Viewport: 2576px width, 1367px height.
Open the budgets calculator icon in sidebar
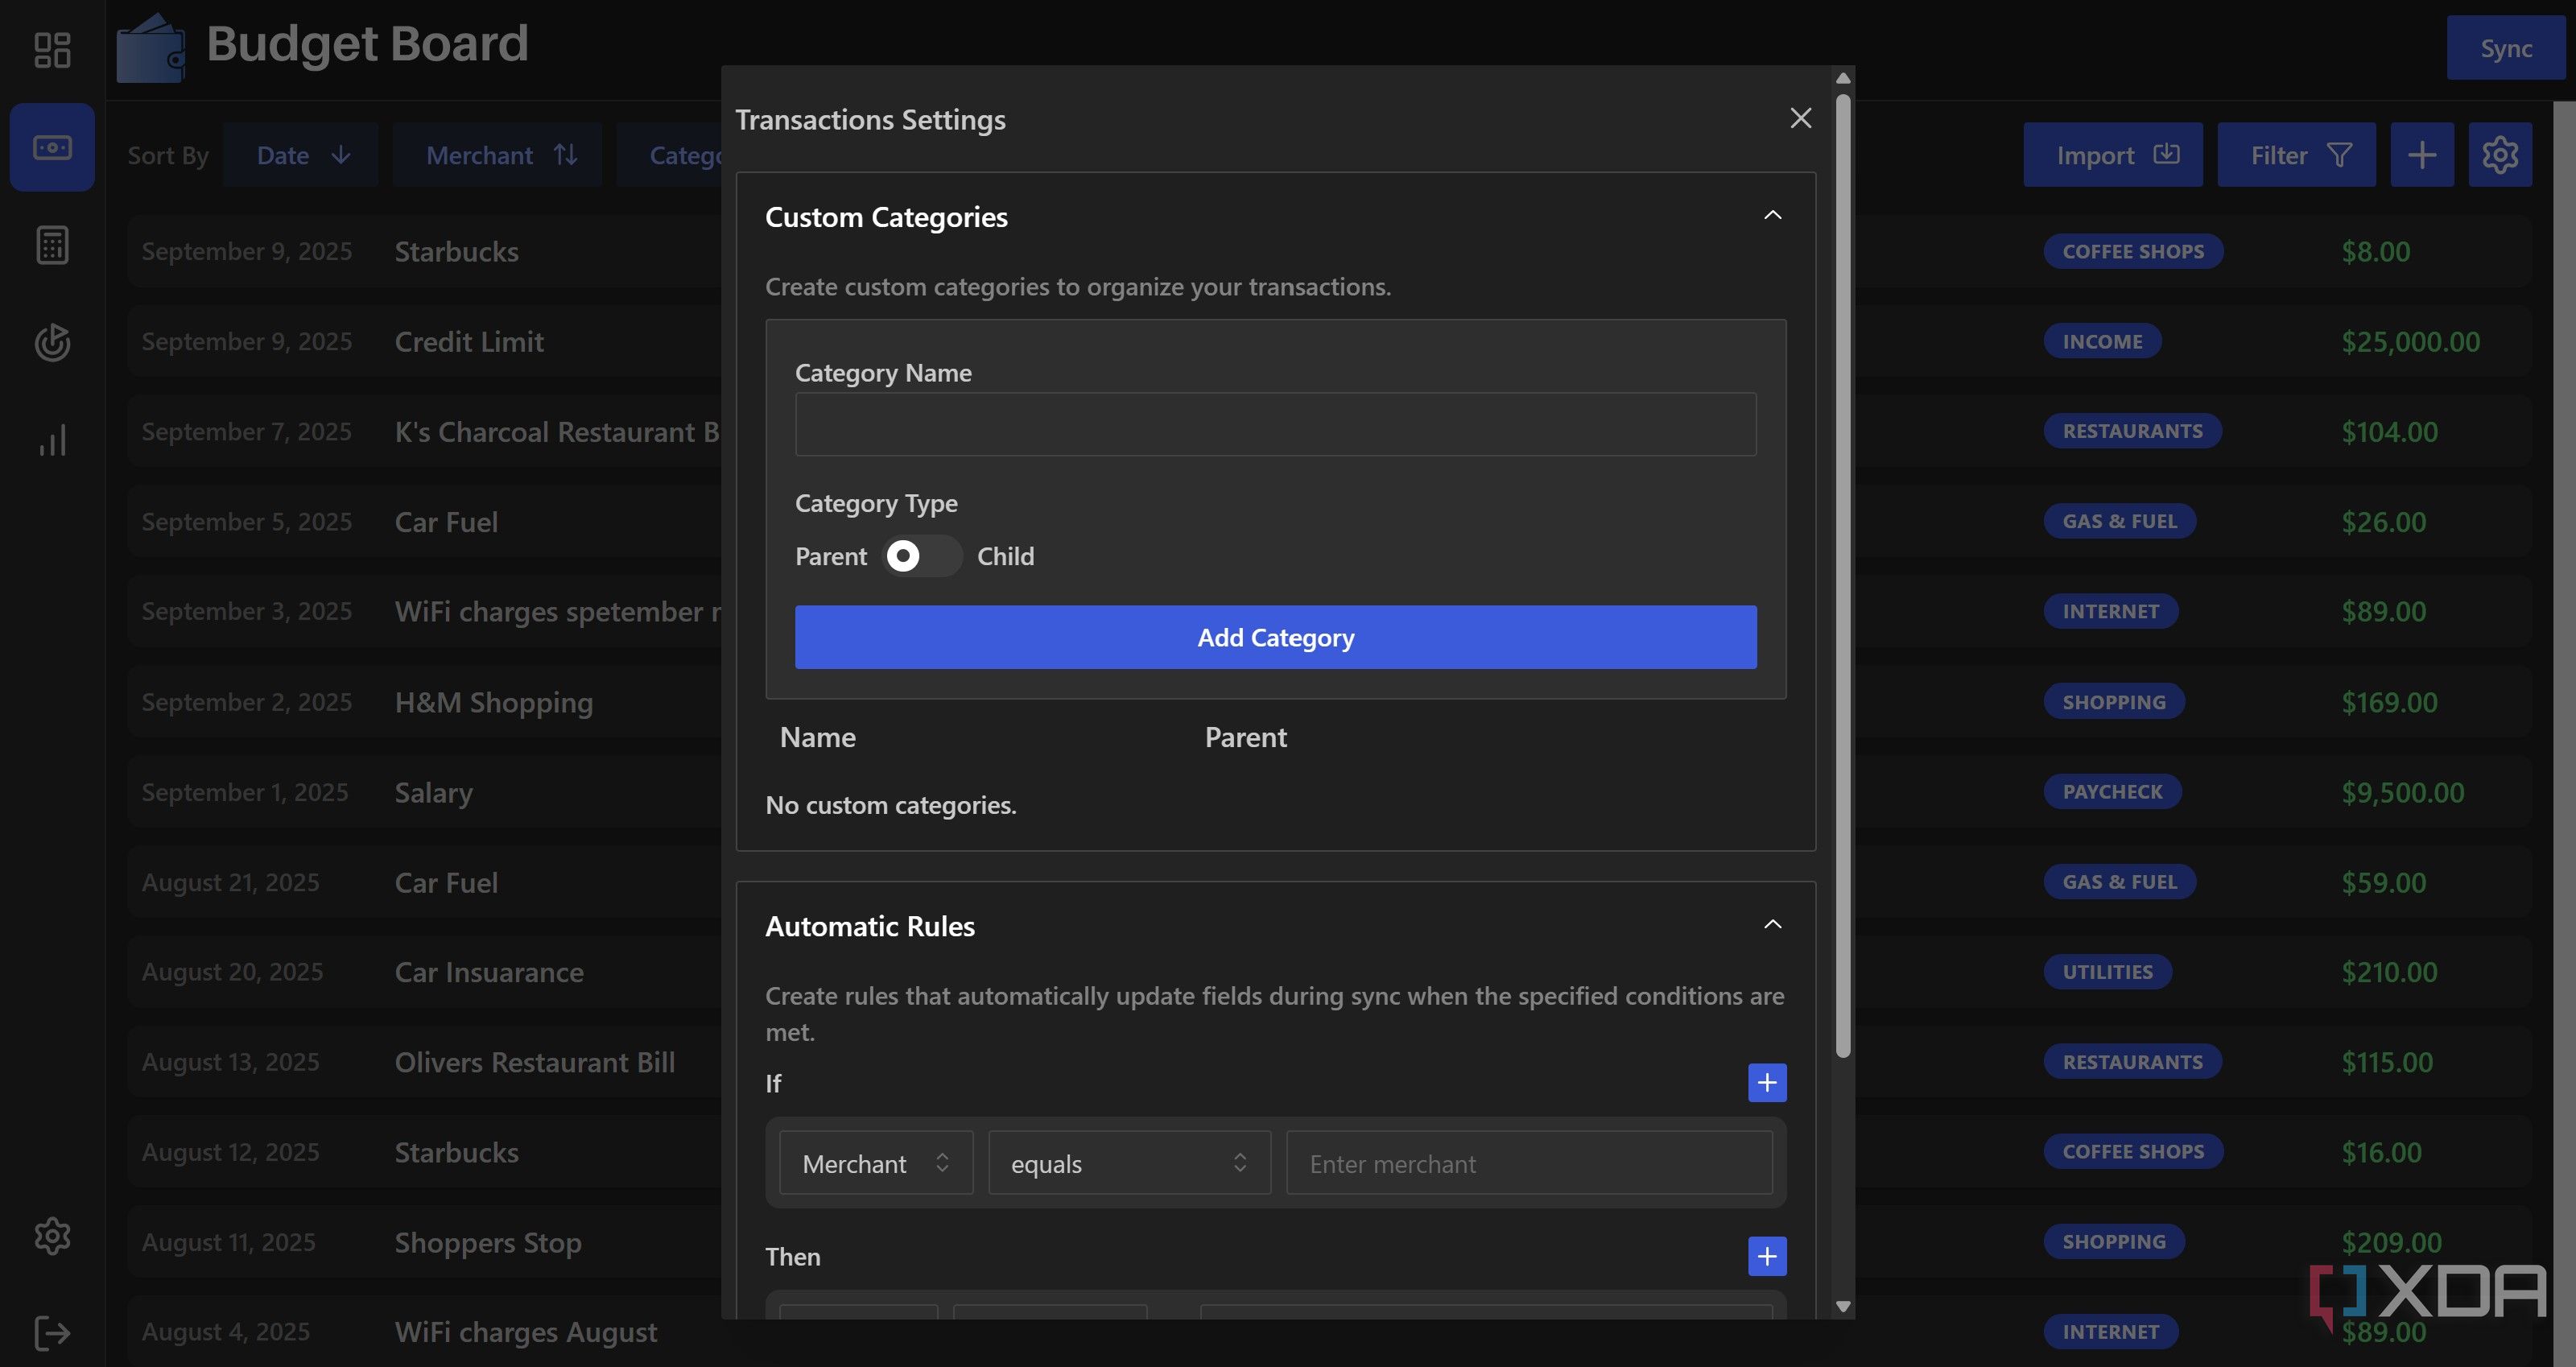tap(52, 245)
